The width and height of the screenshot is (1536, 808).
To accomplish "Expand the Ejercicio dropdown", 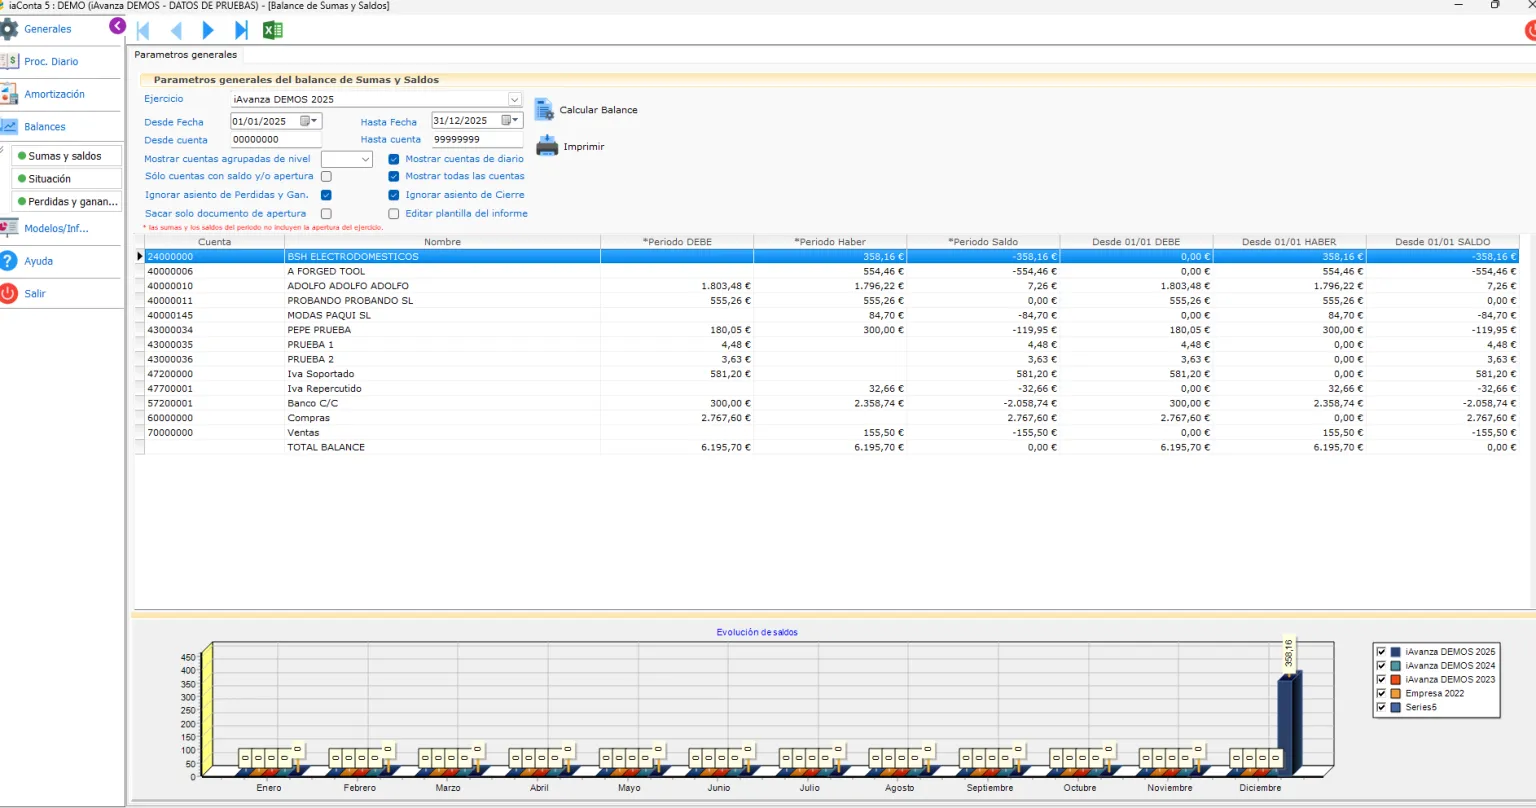I will point(514,99).
